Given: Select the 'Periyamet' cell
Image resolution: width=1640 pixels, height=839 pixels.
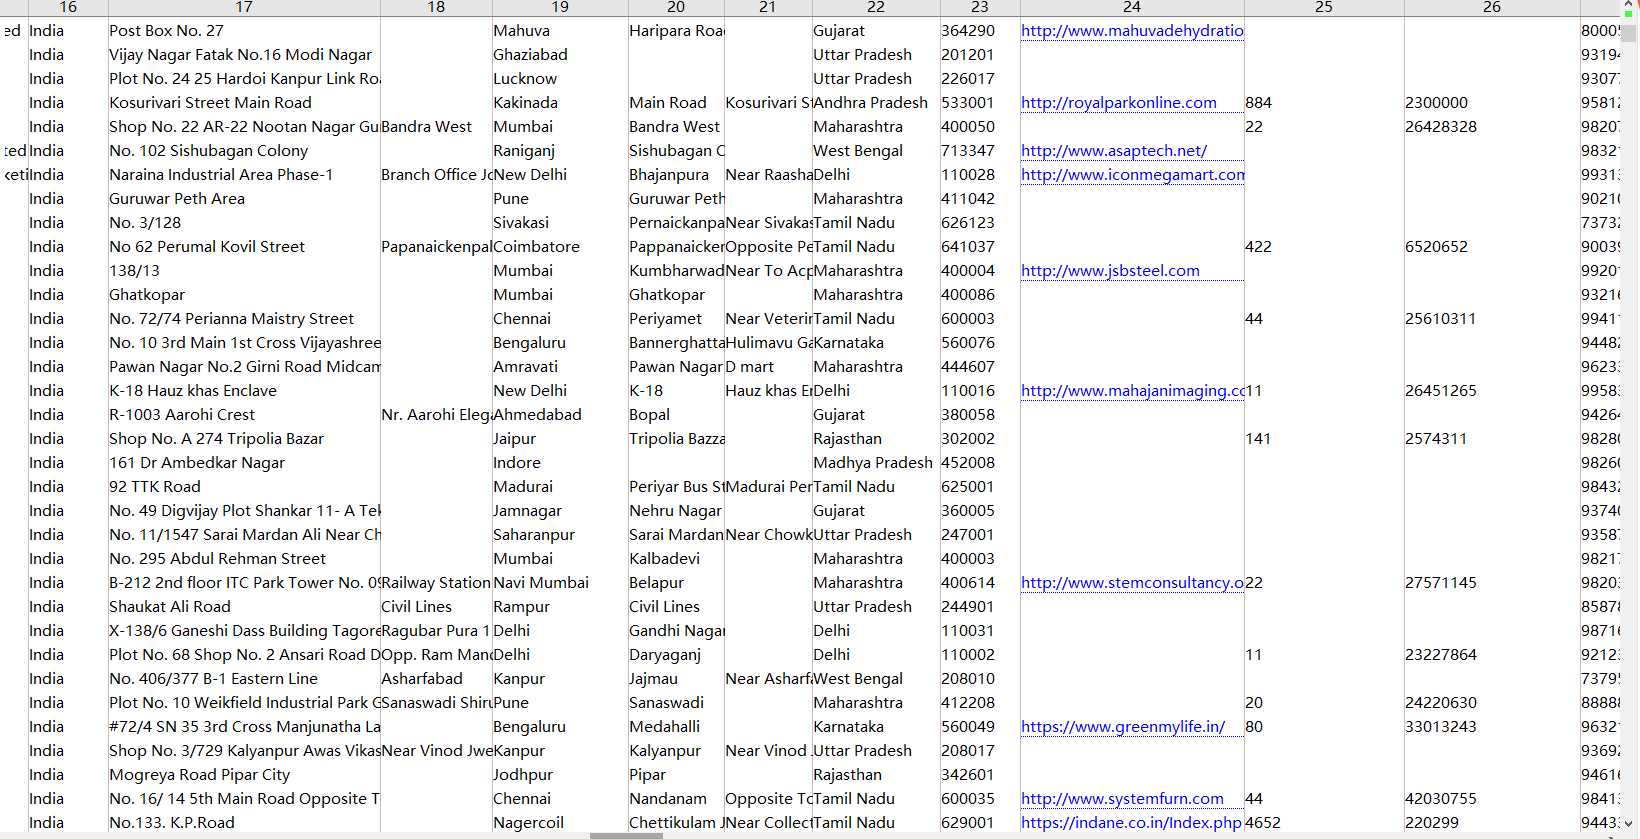Looking at the screenshot, I should click(676, 319).
